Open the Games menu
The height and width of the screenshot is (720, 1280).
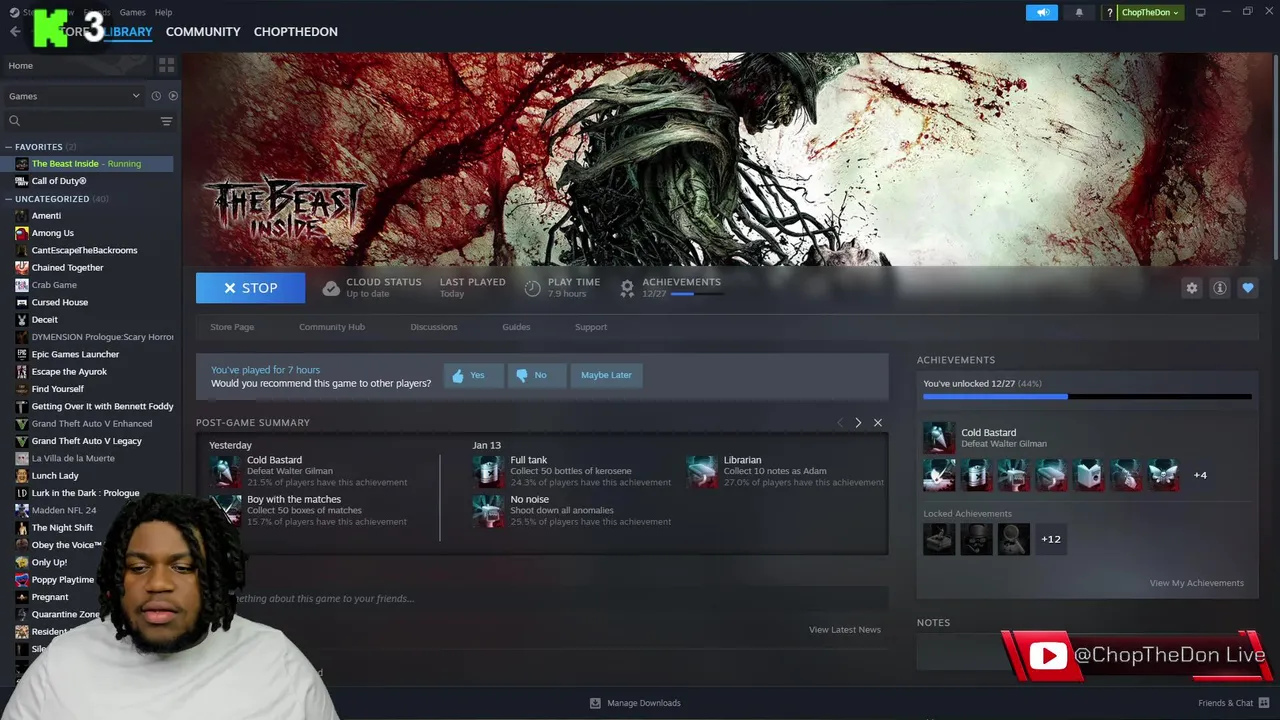coord(132,12)
